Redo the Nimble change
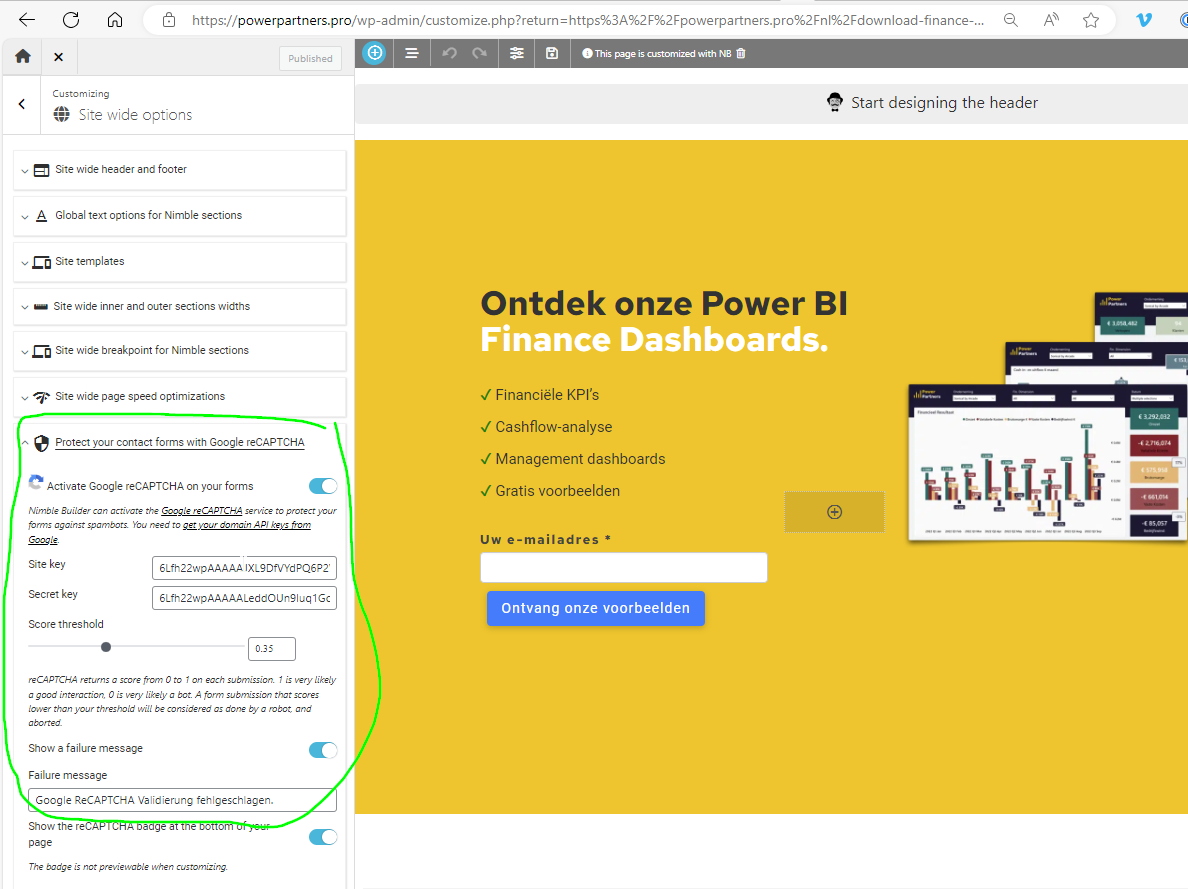The image size is (1188, 889). (480, 53)
